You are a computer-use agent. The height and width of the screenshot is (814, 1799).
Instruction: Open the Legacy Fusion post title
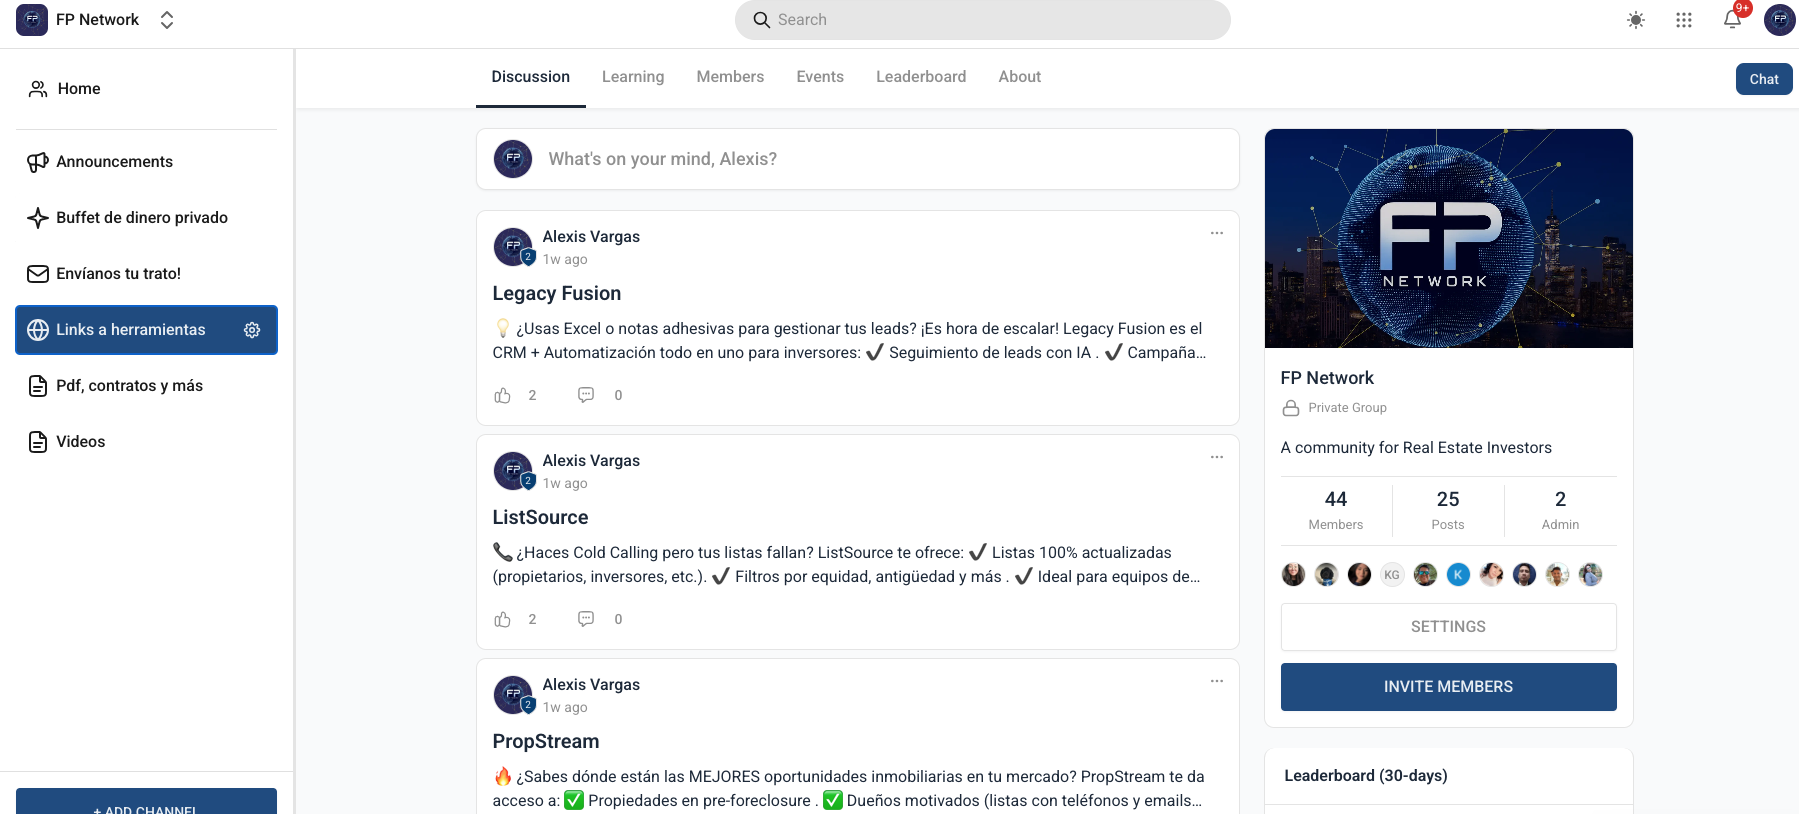(557, 293)
